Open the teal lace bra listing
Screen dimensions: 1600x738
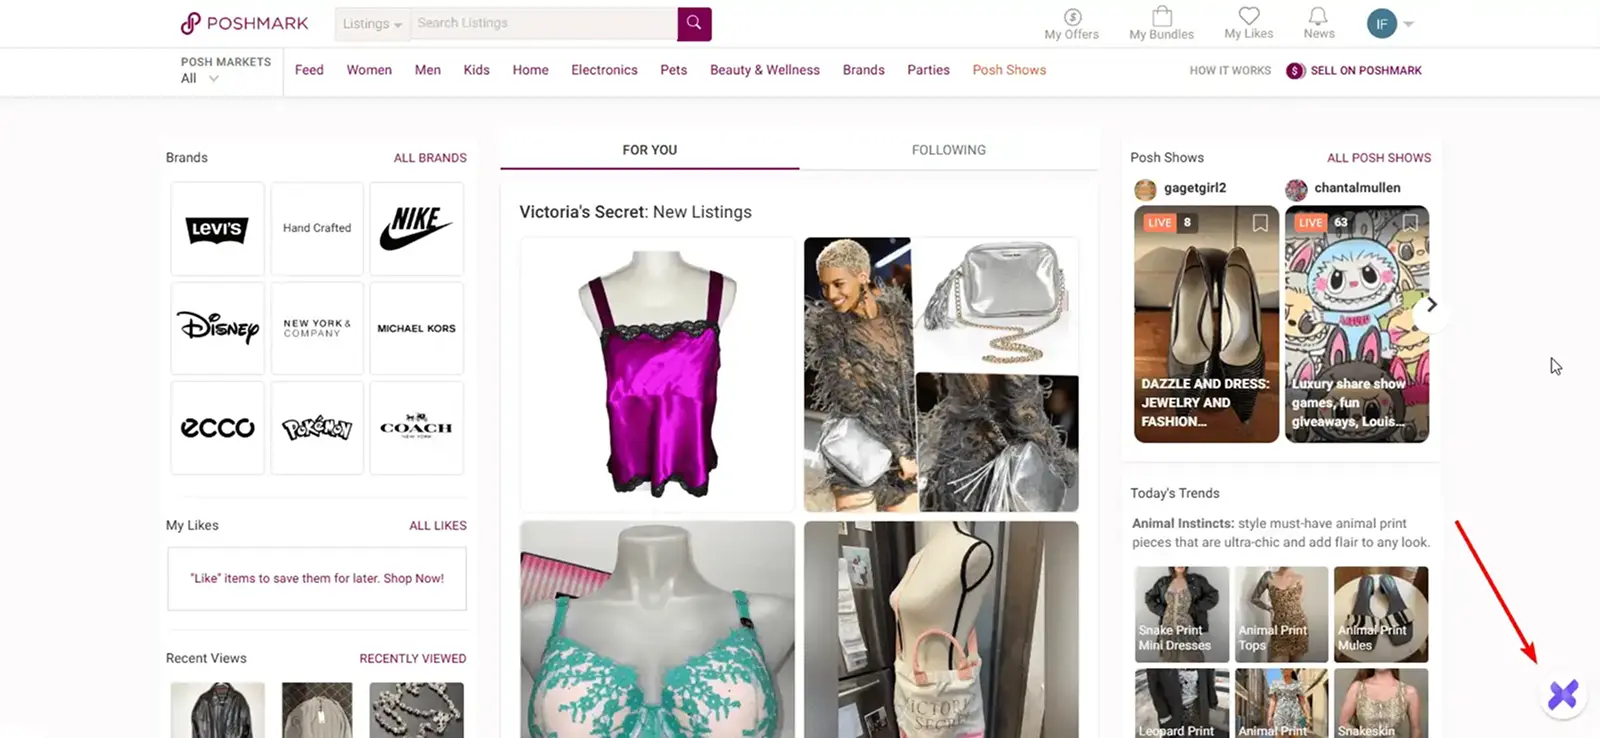[657, 629]
